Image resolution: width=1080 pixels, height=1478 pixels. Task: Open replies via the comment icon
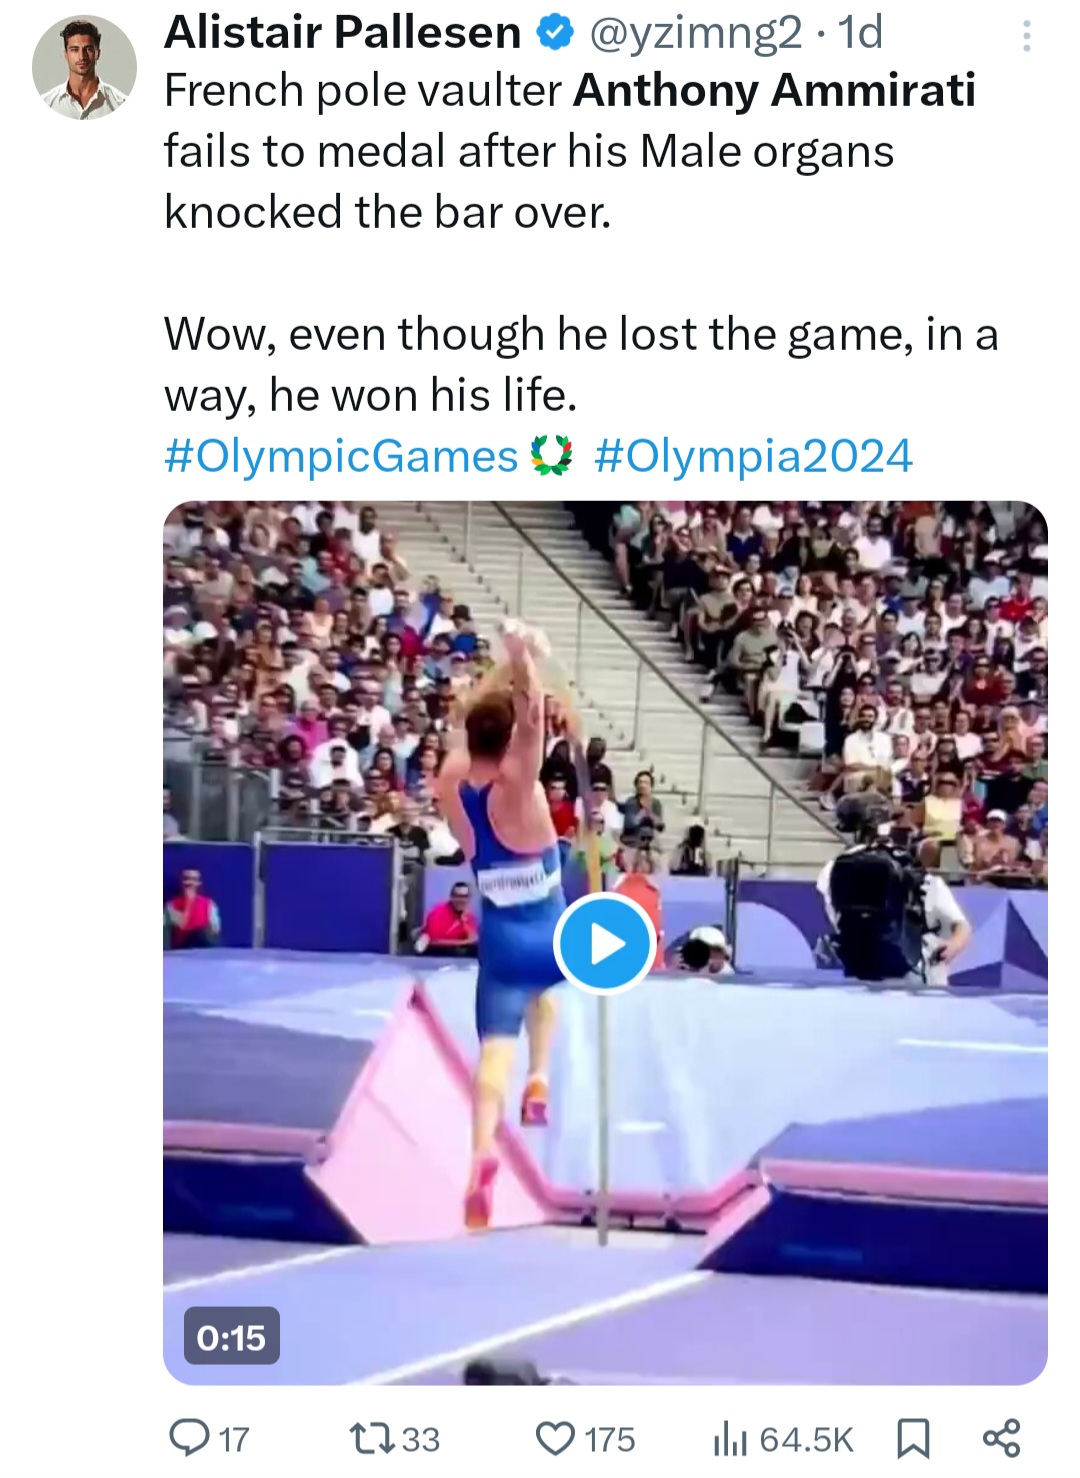pyautogui.click(x=186, y=1438)
